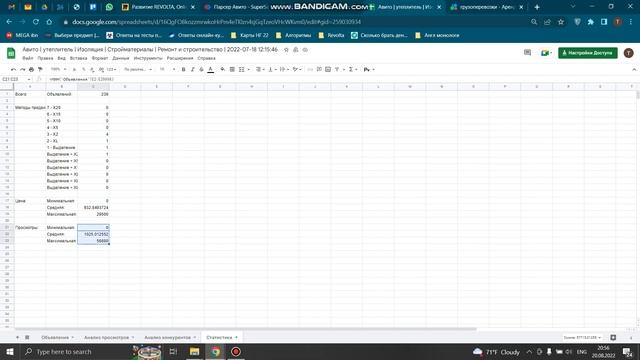Viewport: 640px width, 360px height.
Task: Open the Данные menu
Action: [x=121, y=58]
